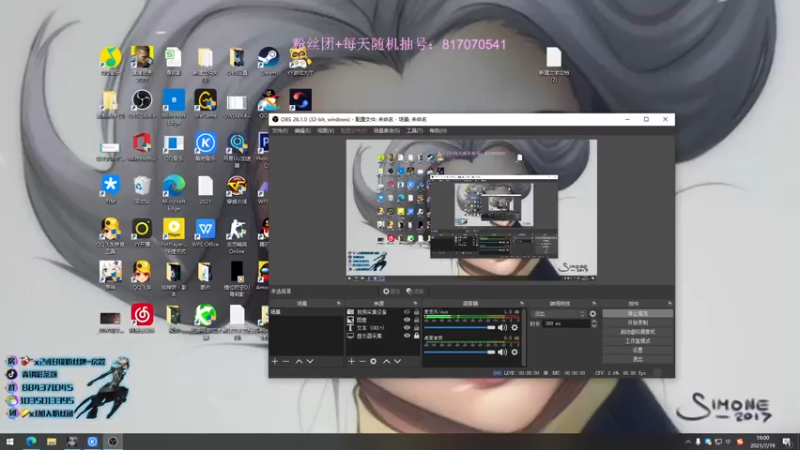This screenshot has height=450, width=800.
Task: Click the transition duration 300 ms field
Action: [566, 323]
